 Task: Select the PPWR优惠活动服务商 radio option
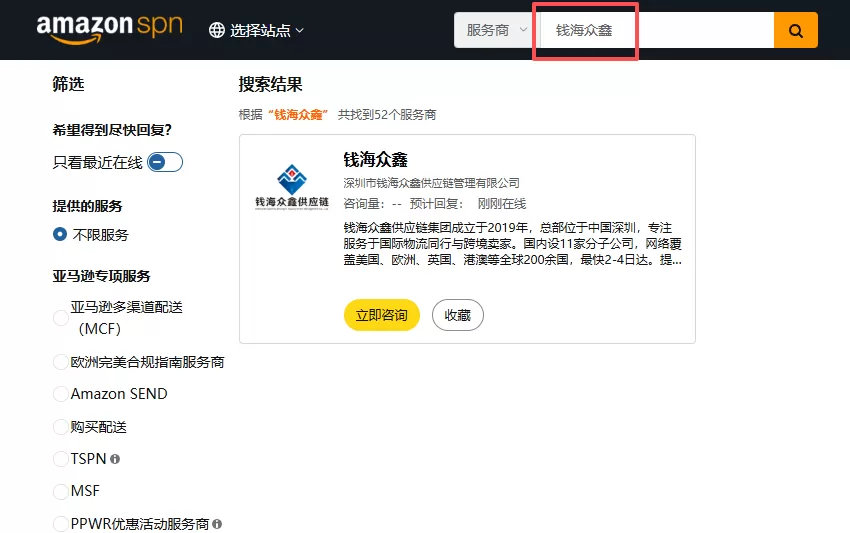(61, 524)
